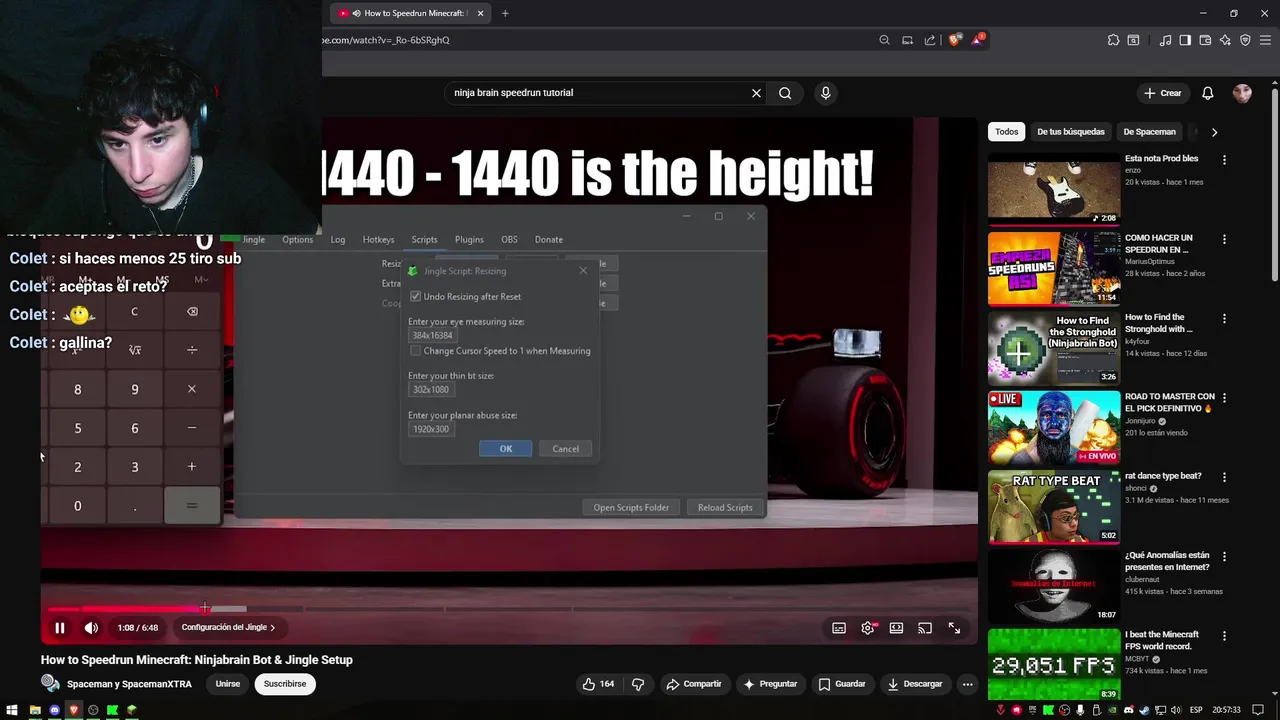
Task: Open Brave Shields panel icon
Action: point(955,40)
